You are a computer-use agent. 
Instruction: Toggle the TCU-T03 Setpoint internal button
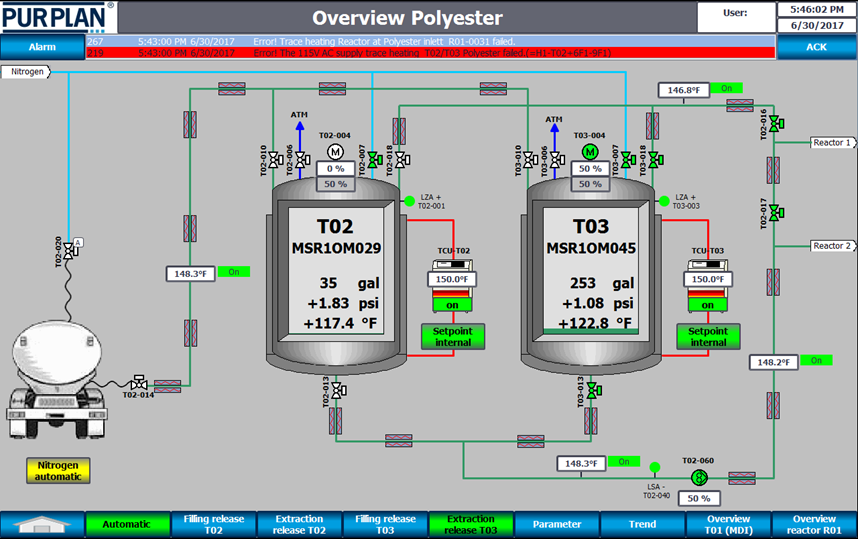click(708, 336)
